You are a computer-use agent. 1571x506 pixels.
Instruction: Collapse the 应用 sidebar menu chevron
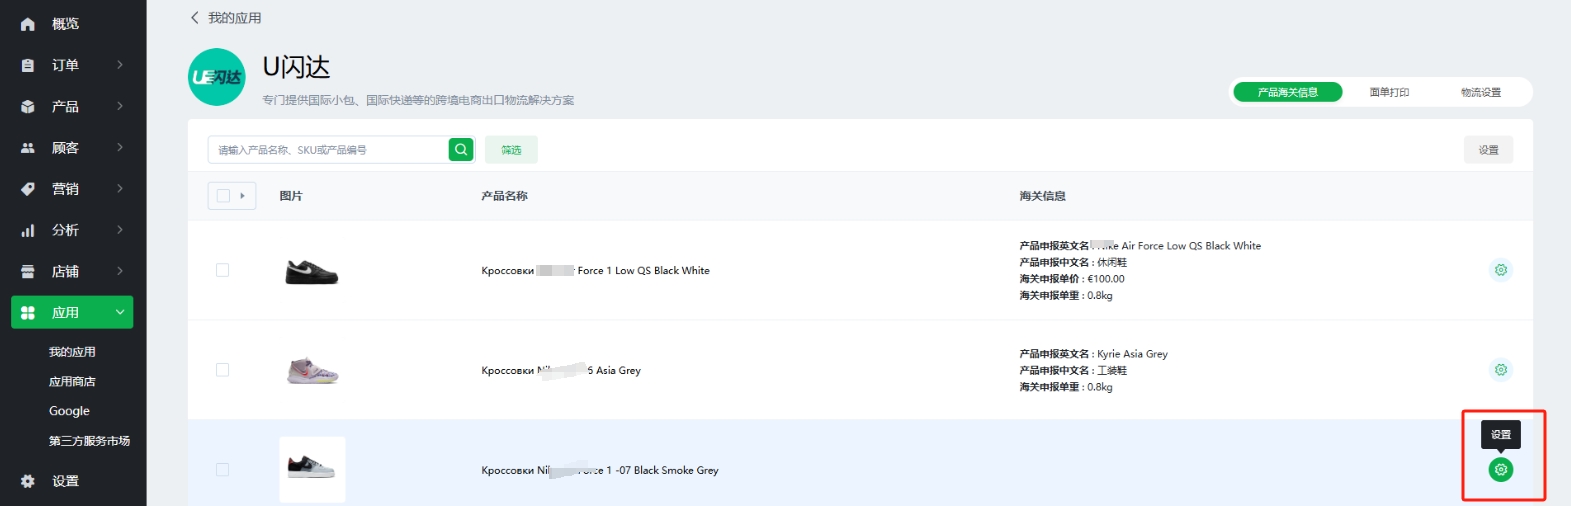(x=120, y=312)
